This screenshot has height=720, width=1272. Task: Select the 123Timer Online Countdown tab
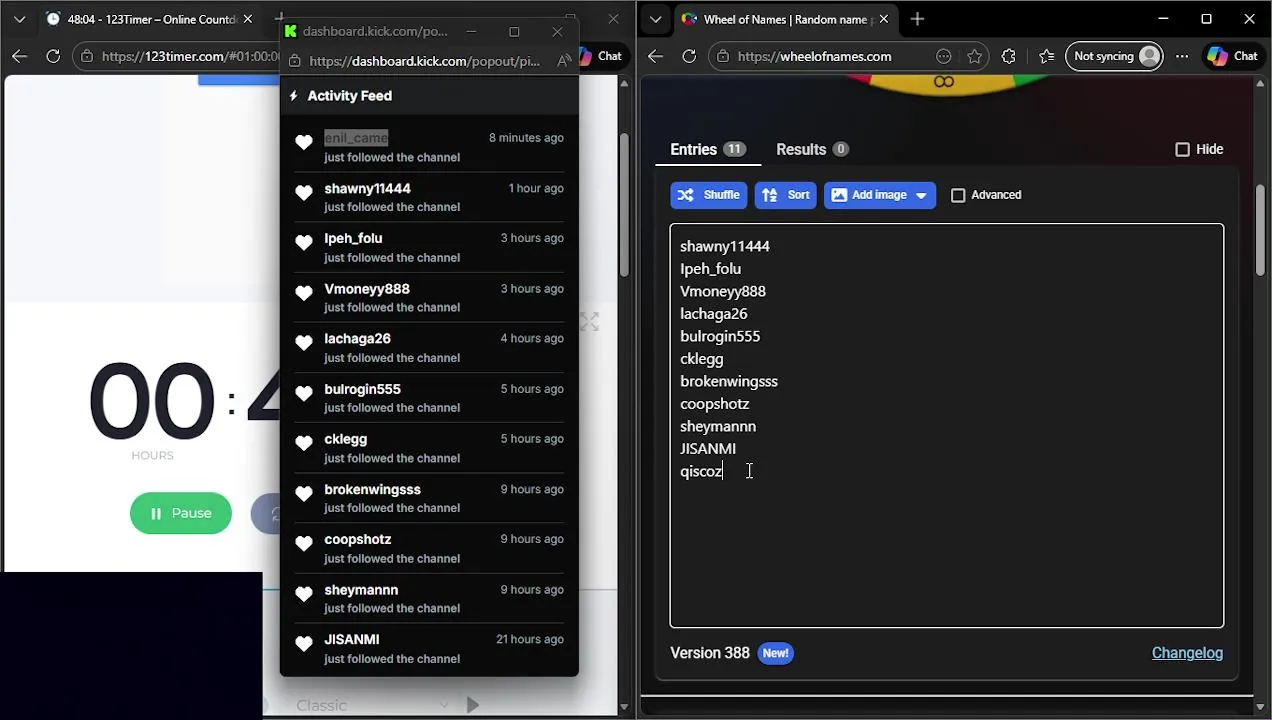150,19
